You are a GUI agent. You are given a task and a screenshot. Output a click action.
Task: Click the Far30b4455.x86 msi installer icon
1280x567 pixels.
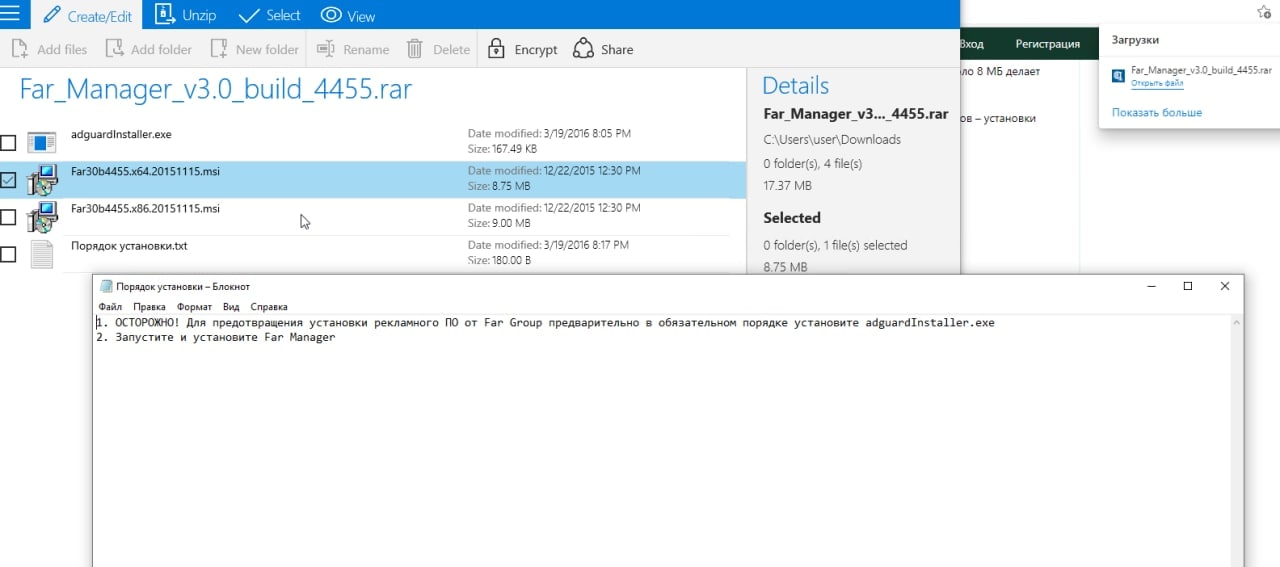pos(42,217)
